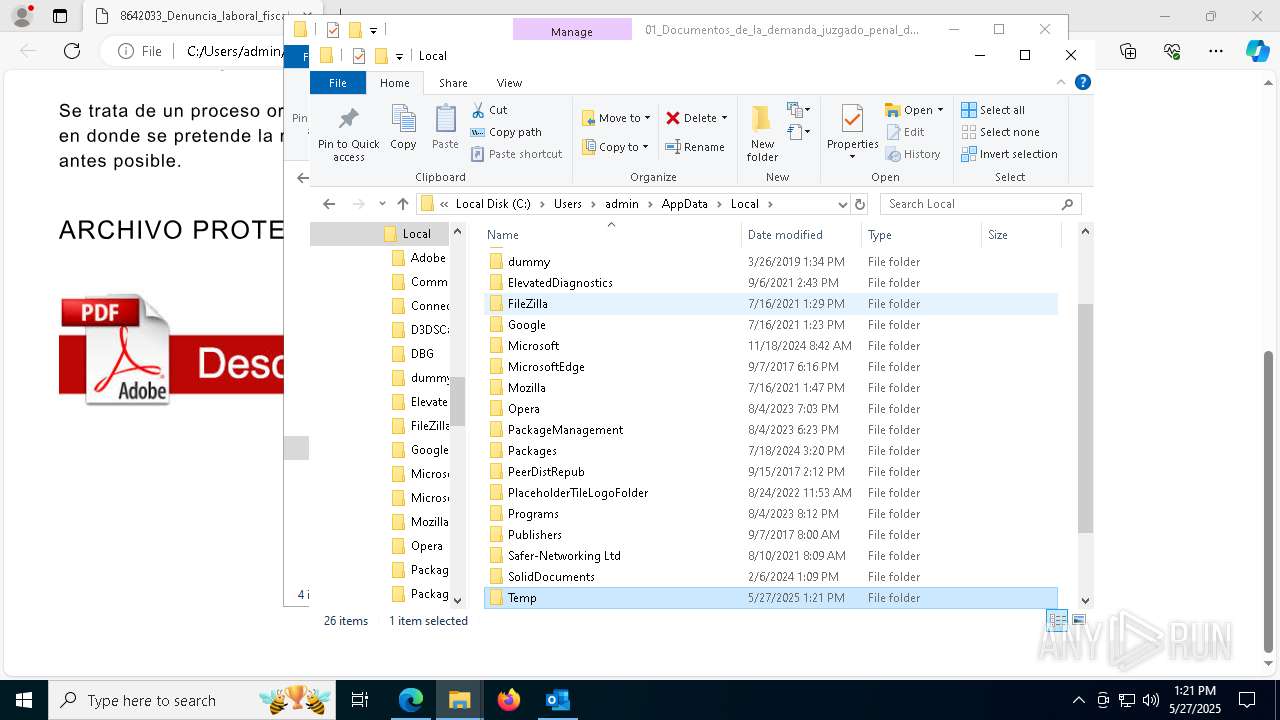Click the Paste ribbon icon
The height and width of the screenshot is (720, 1280).
pos(445,127)
